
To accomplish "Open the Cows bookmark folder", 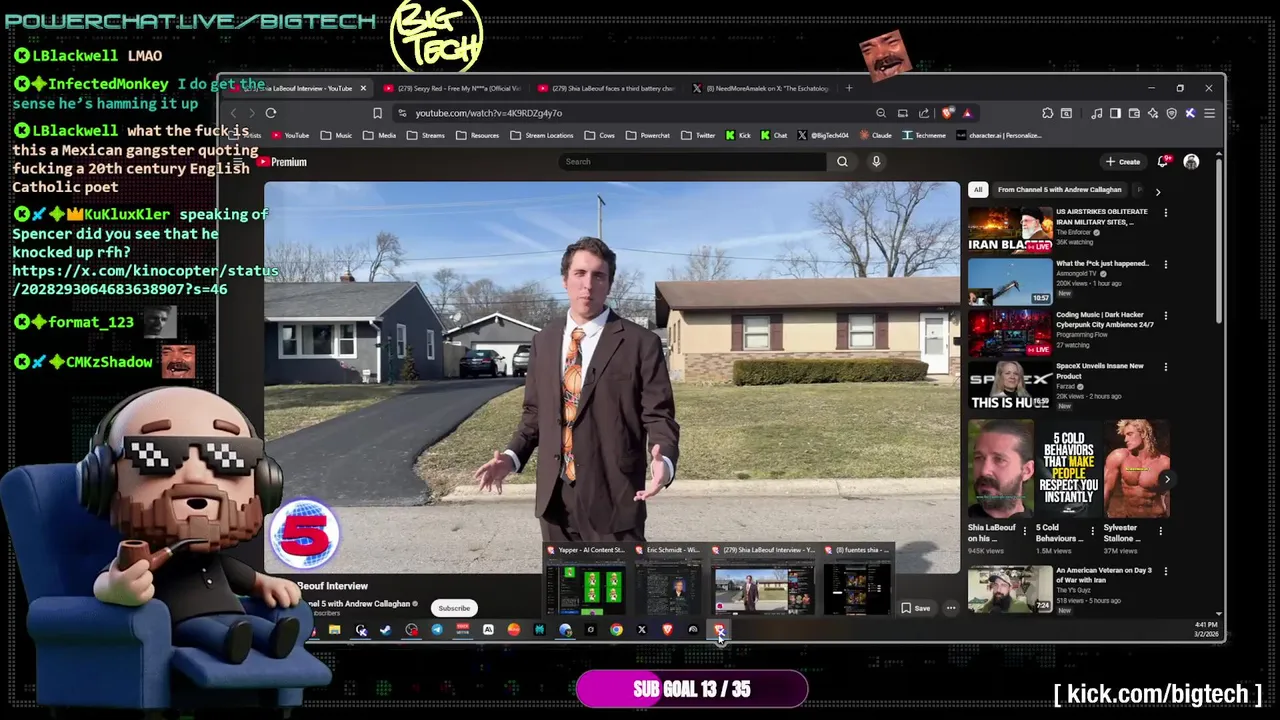I will click(600, 135).
